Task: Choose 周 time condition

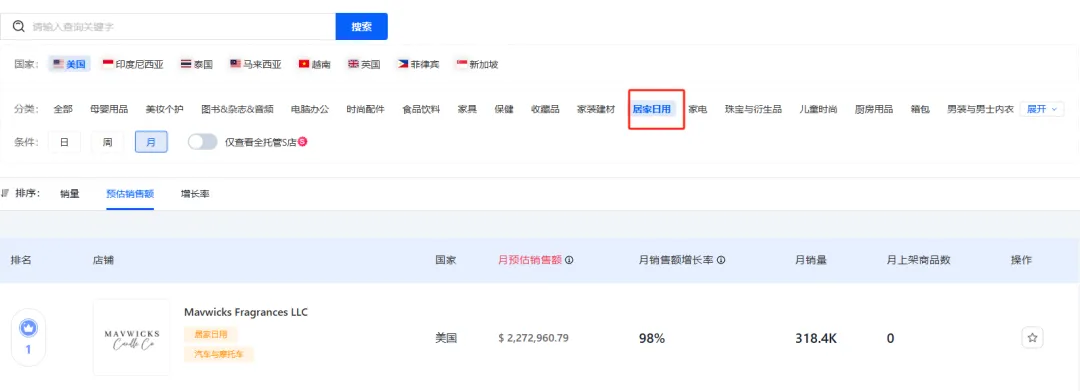Action: pos(107,142)
